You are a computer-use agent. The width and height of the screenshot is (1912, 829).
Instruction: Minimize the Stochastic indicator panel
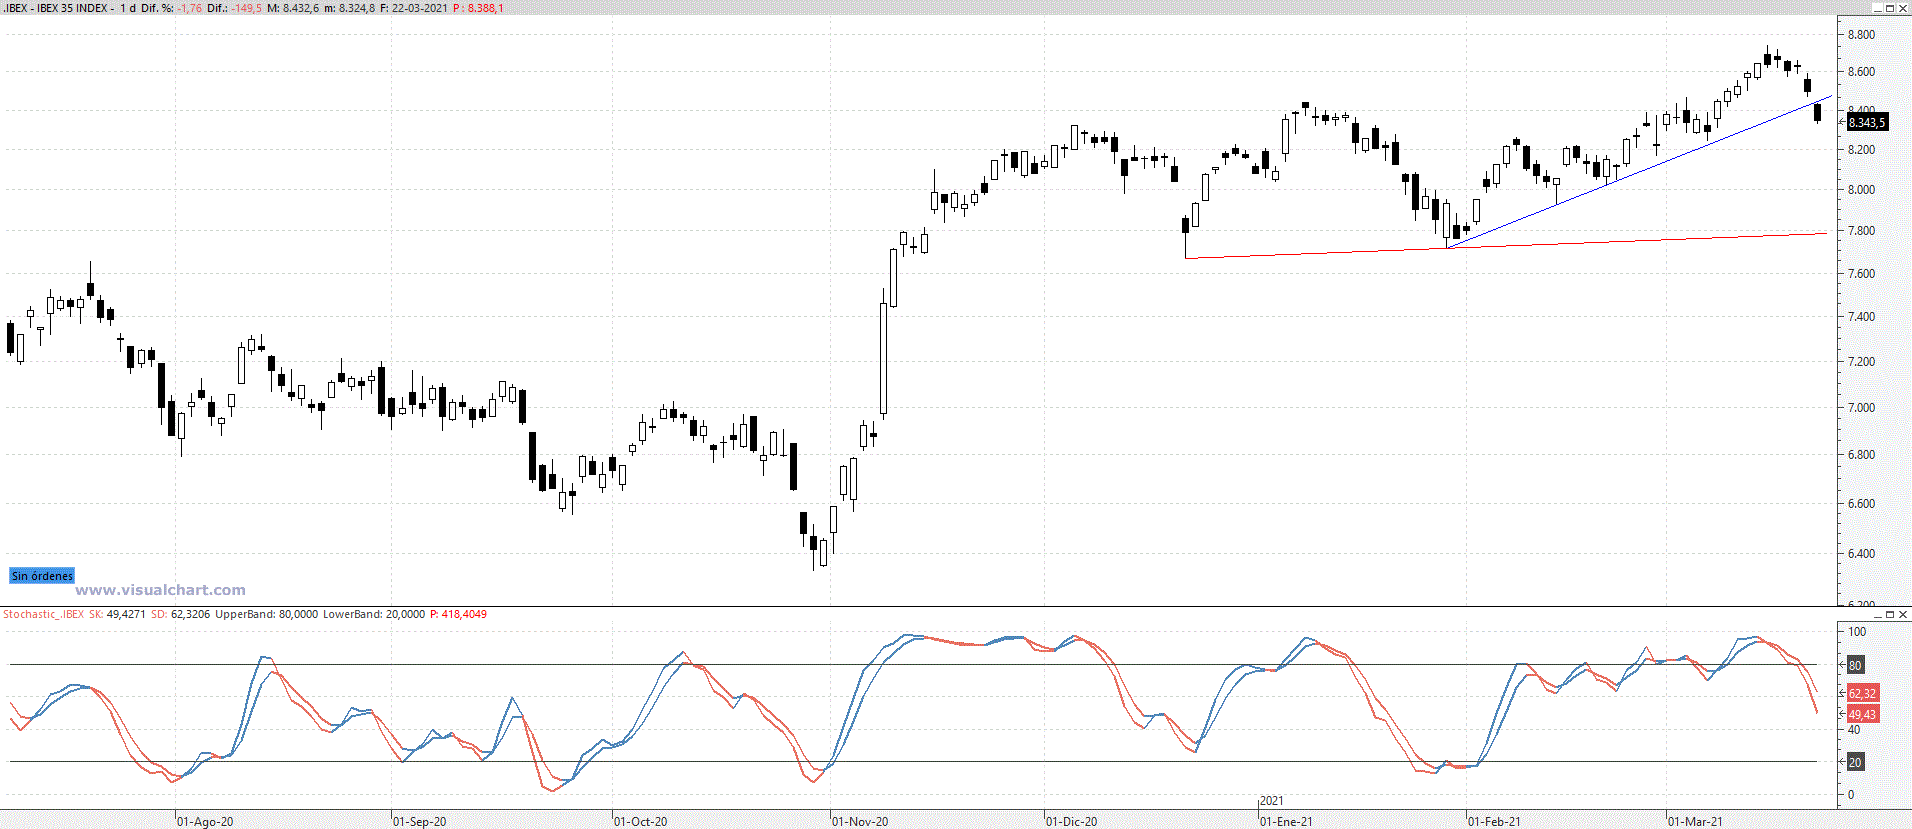pyautogui.click(x=1876, y=615)
